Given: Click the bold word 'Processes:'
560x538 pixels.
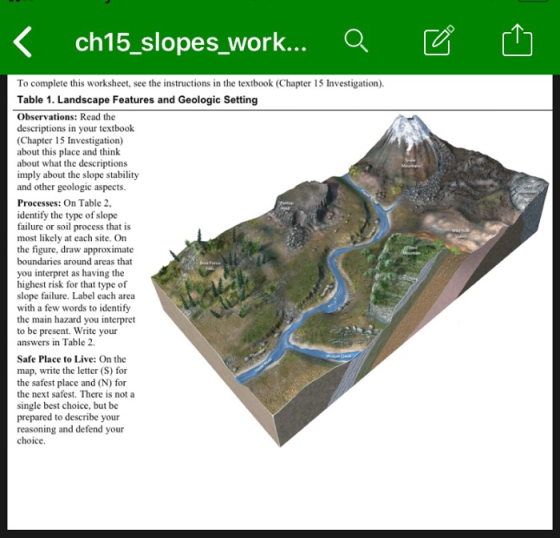Looking at the screenshot, I should (39, 203).
